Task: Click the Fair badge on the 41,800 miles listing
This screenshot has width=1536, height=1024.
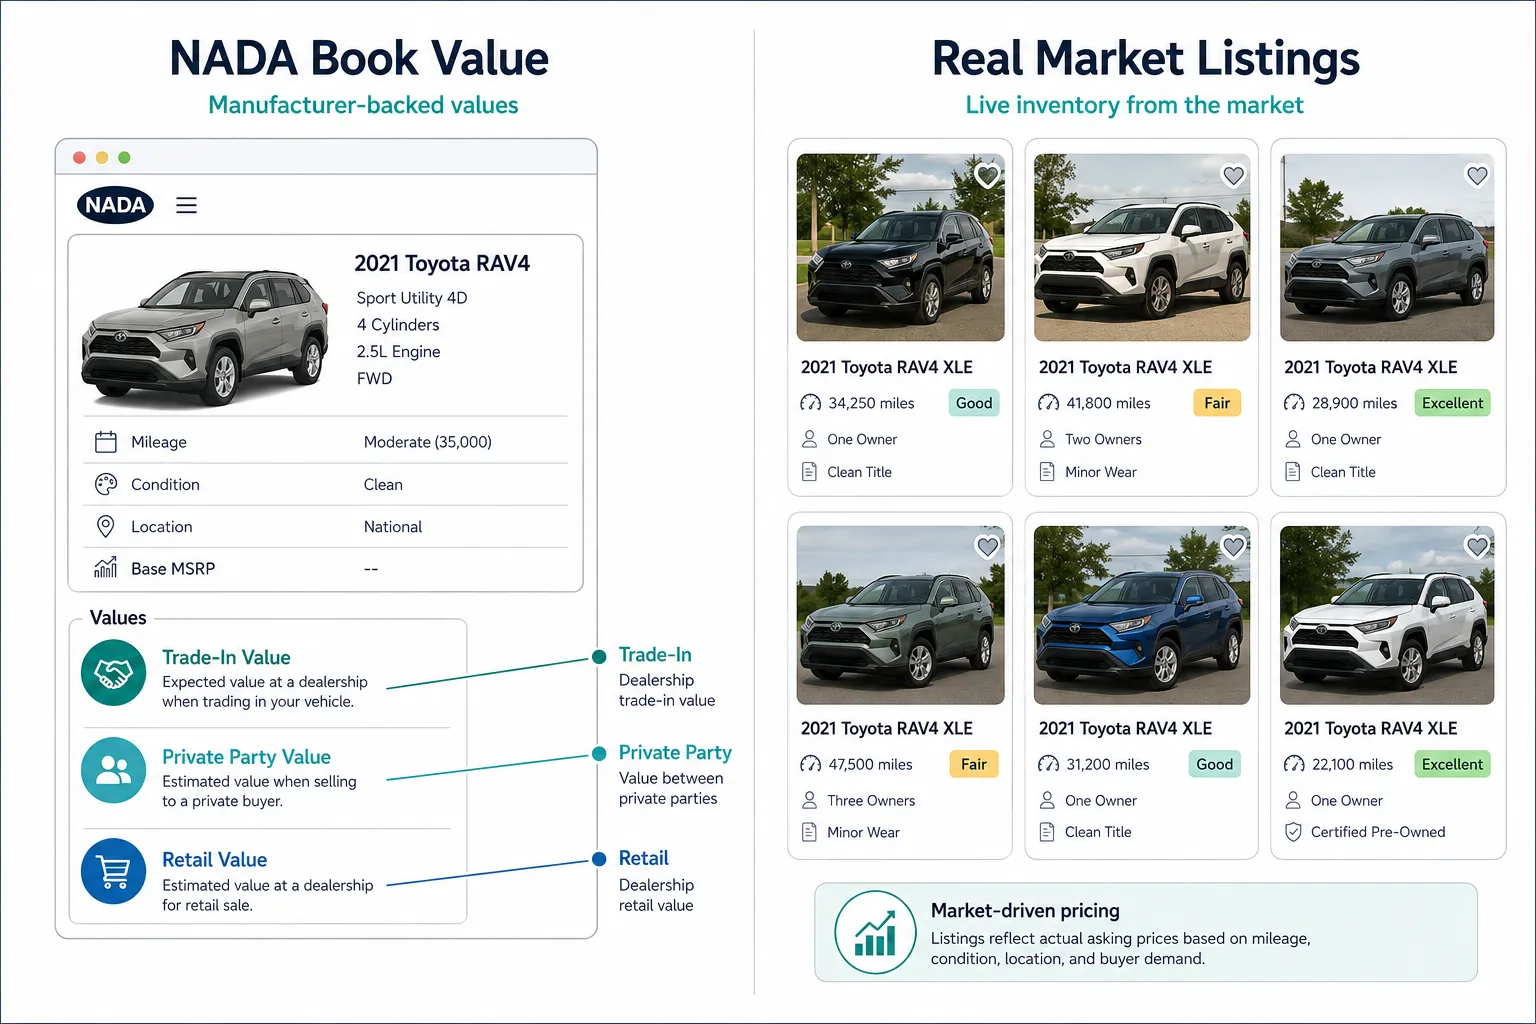Action: [x=1217, y=403]
